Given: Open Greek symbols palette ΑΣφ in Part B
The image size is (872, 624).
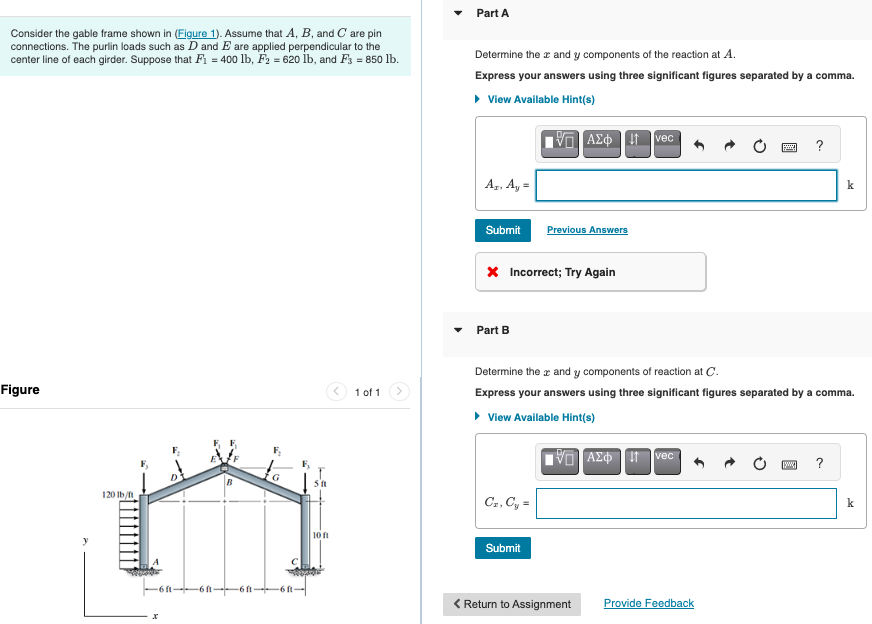Looking at the screenshot, I should tap(600, 461).
